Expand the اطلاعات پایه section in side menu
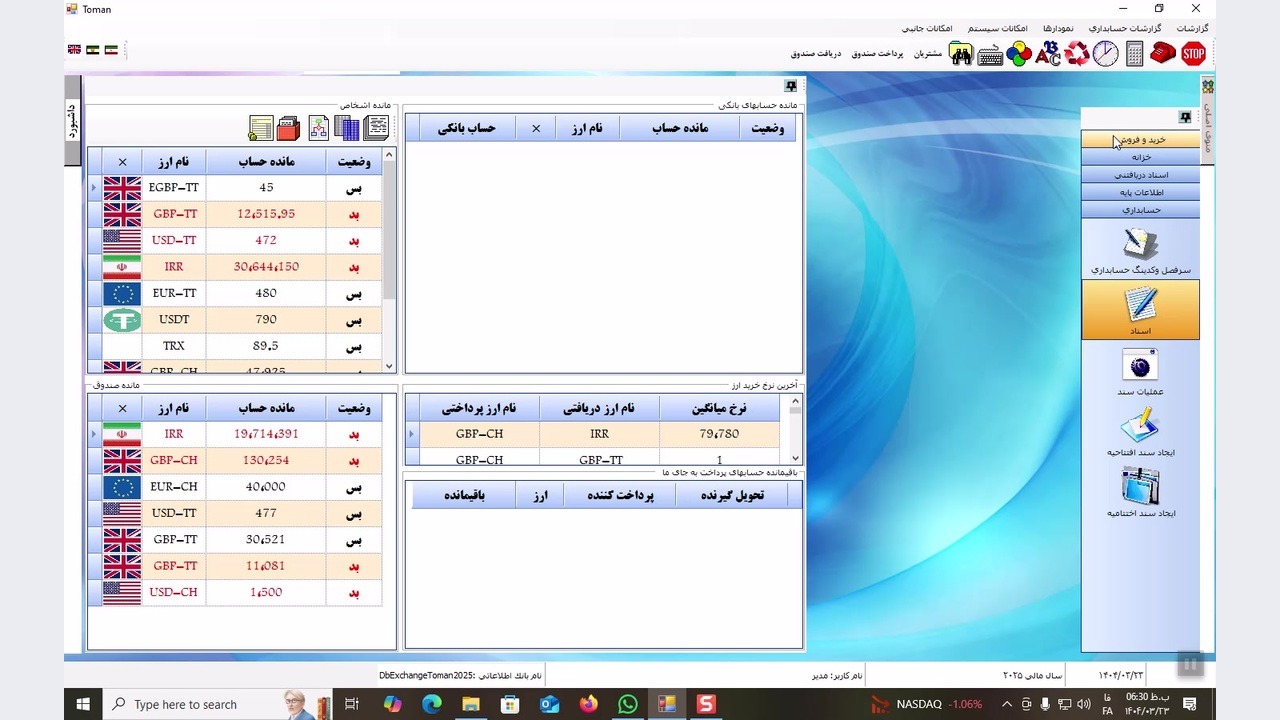Screen dimensions: 1280x720 tap(1140, 192)
